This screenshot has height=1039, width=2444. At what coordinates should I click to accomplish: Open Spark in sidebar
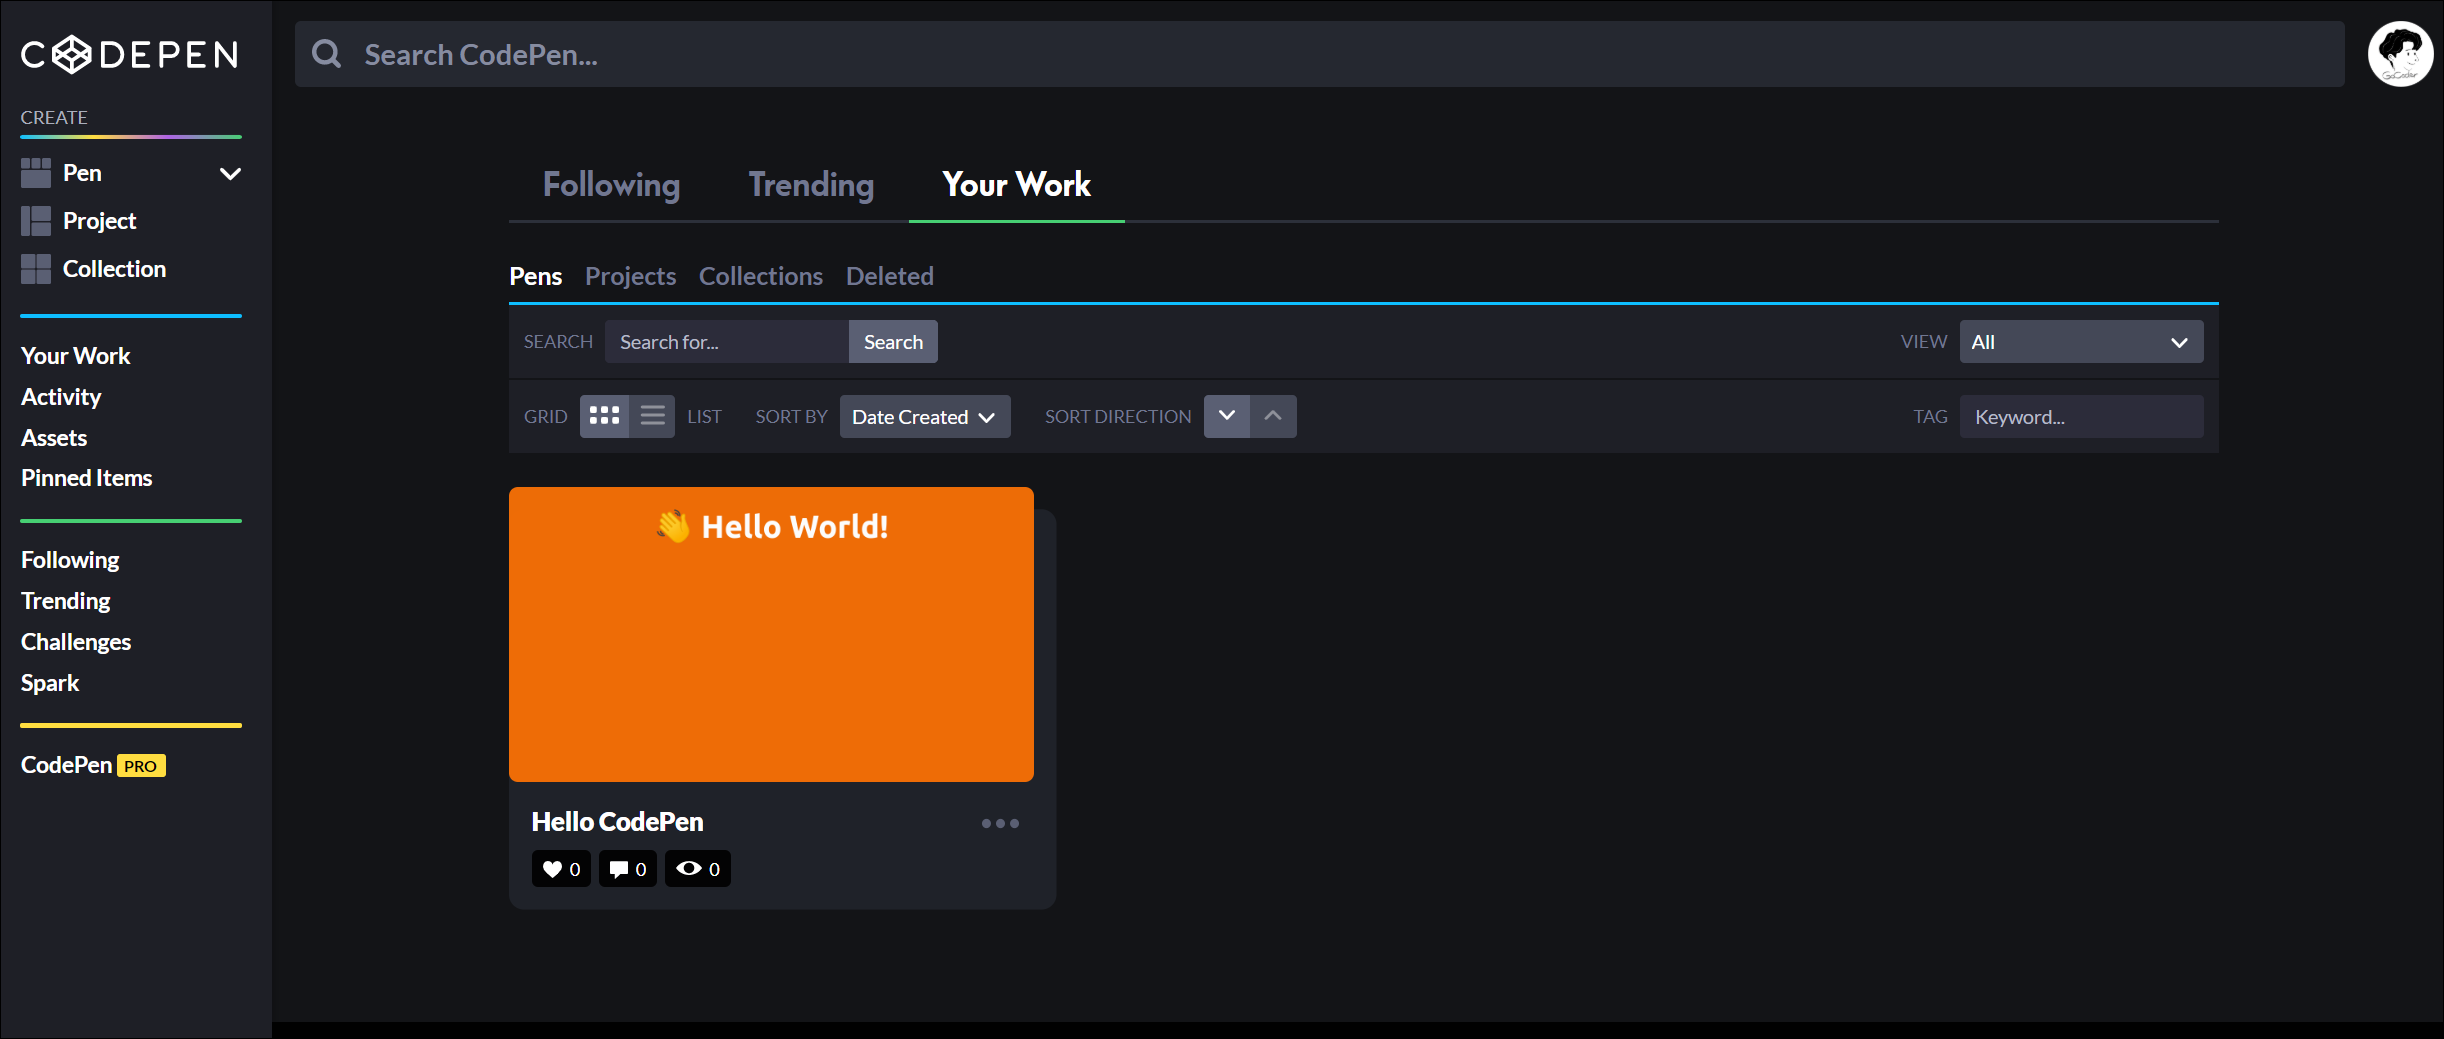[x=50, y=683]
